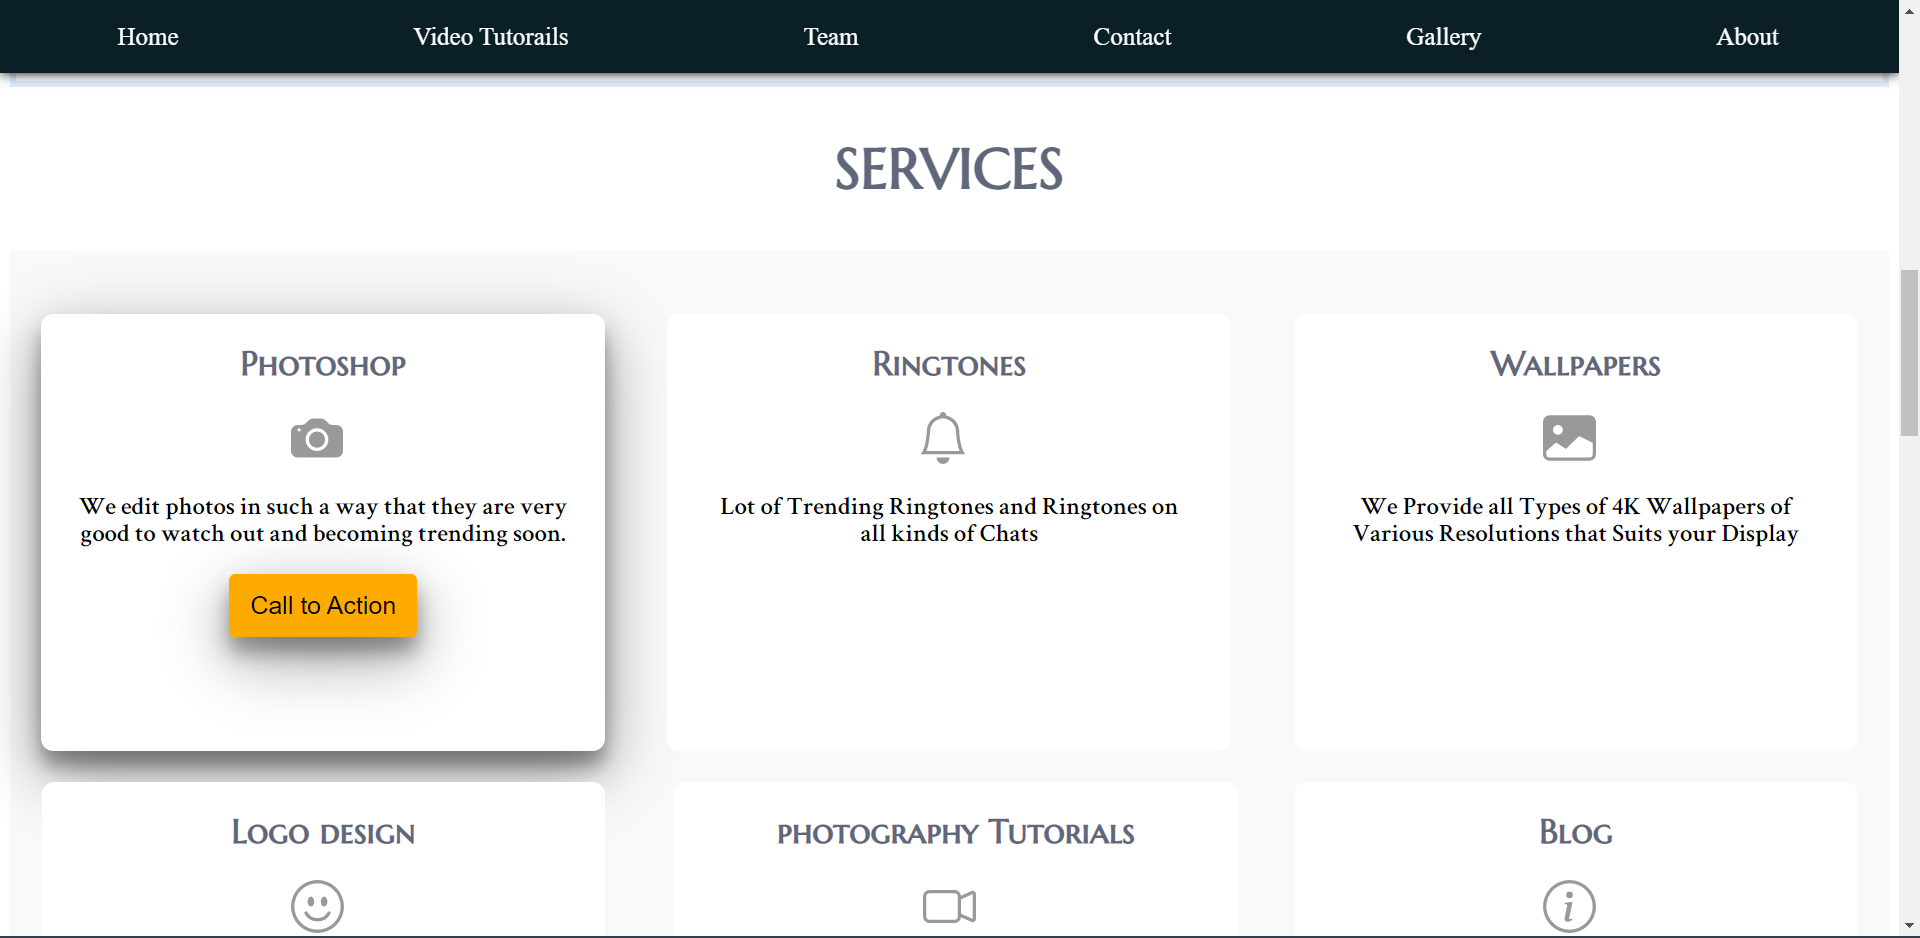Viewport: 1920px width, 938px height.
Task: Open the Gallery nav link
Action: 1442,37
